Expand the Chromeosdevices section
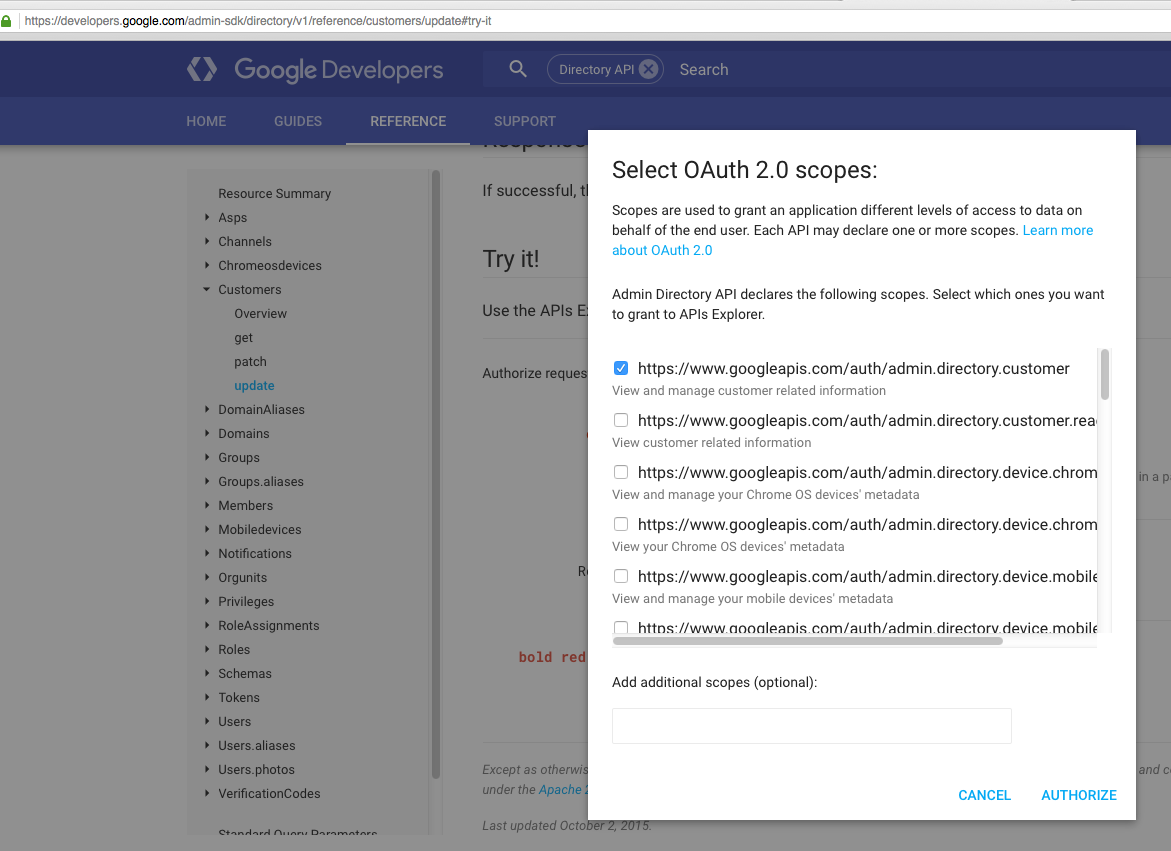This screenshot has height=851, width=1171. coord(207,265)
